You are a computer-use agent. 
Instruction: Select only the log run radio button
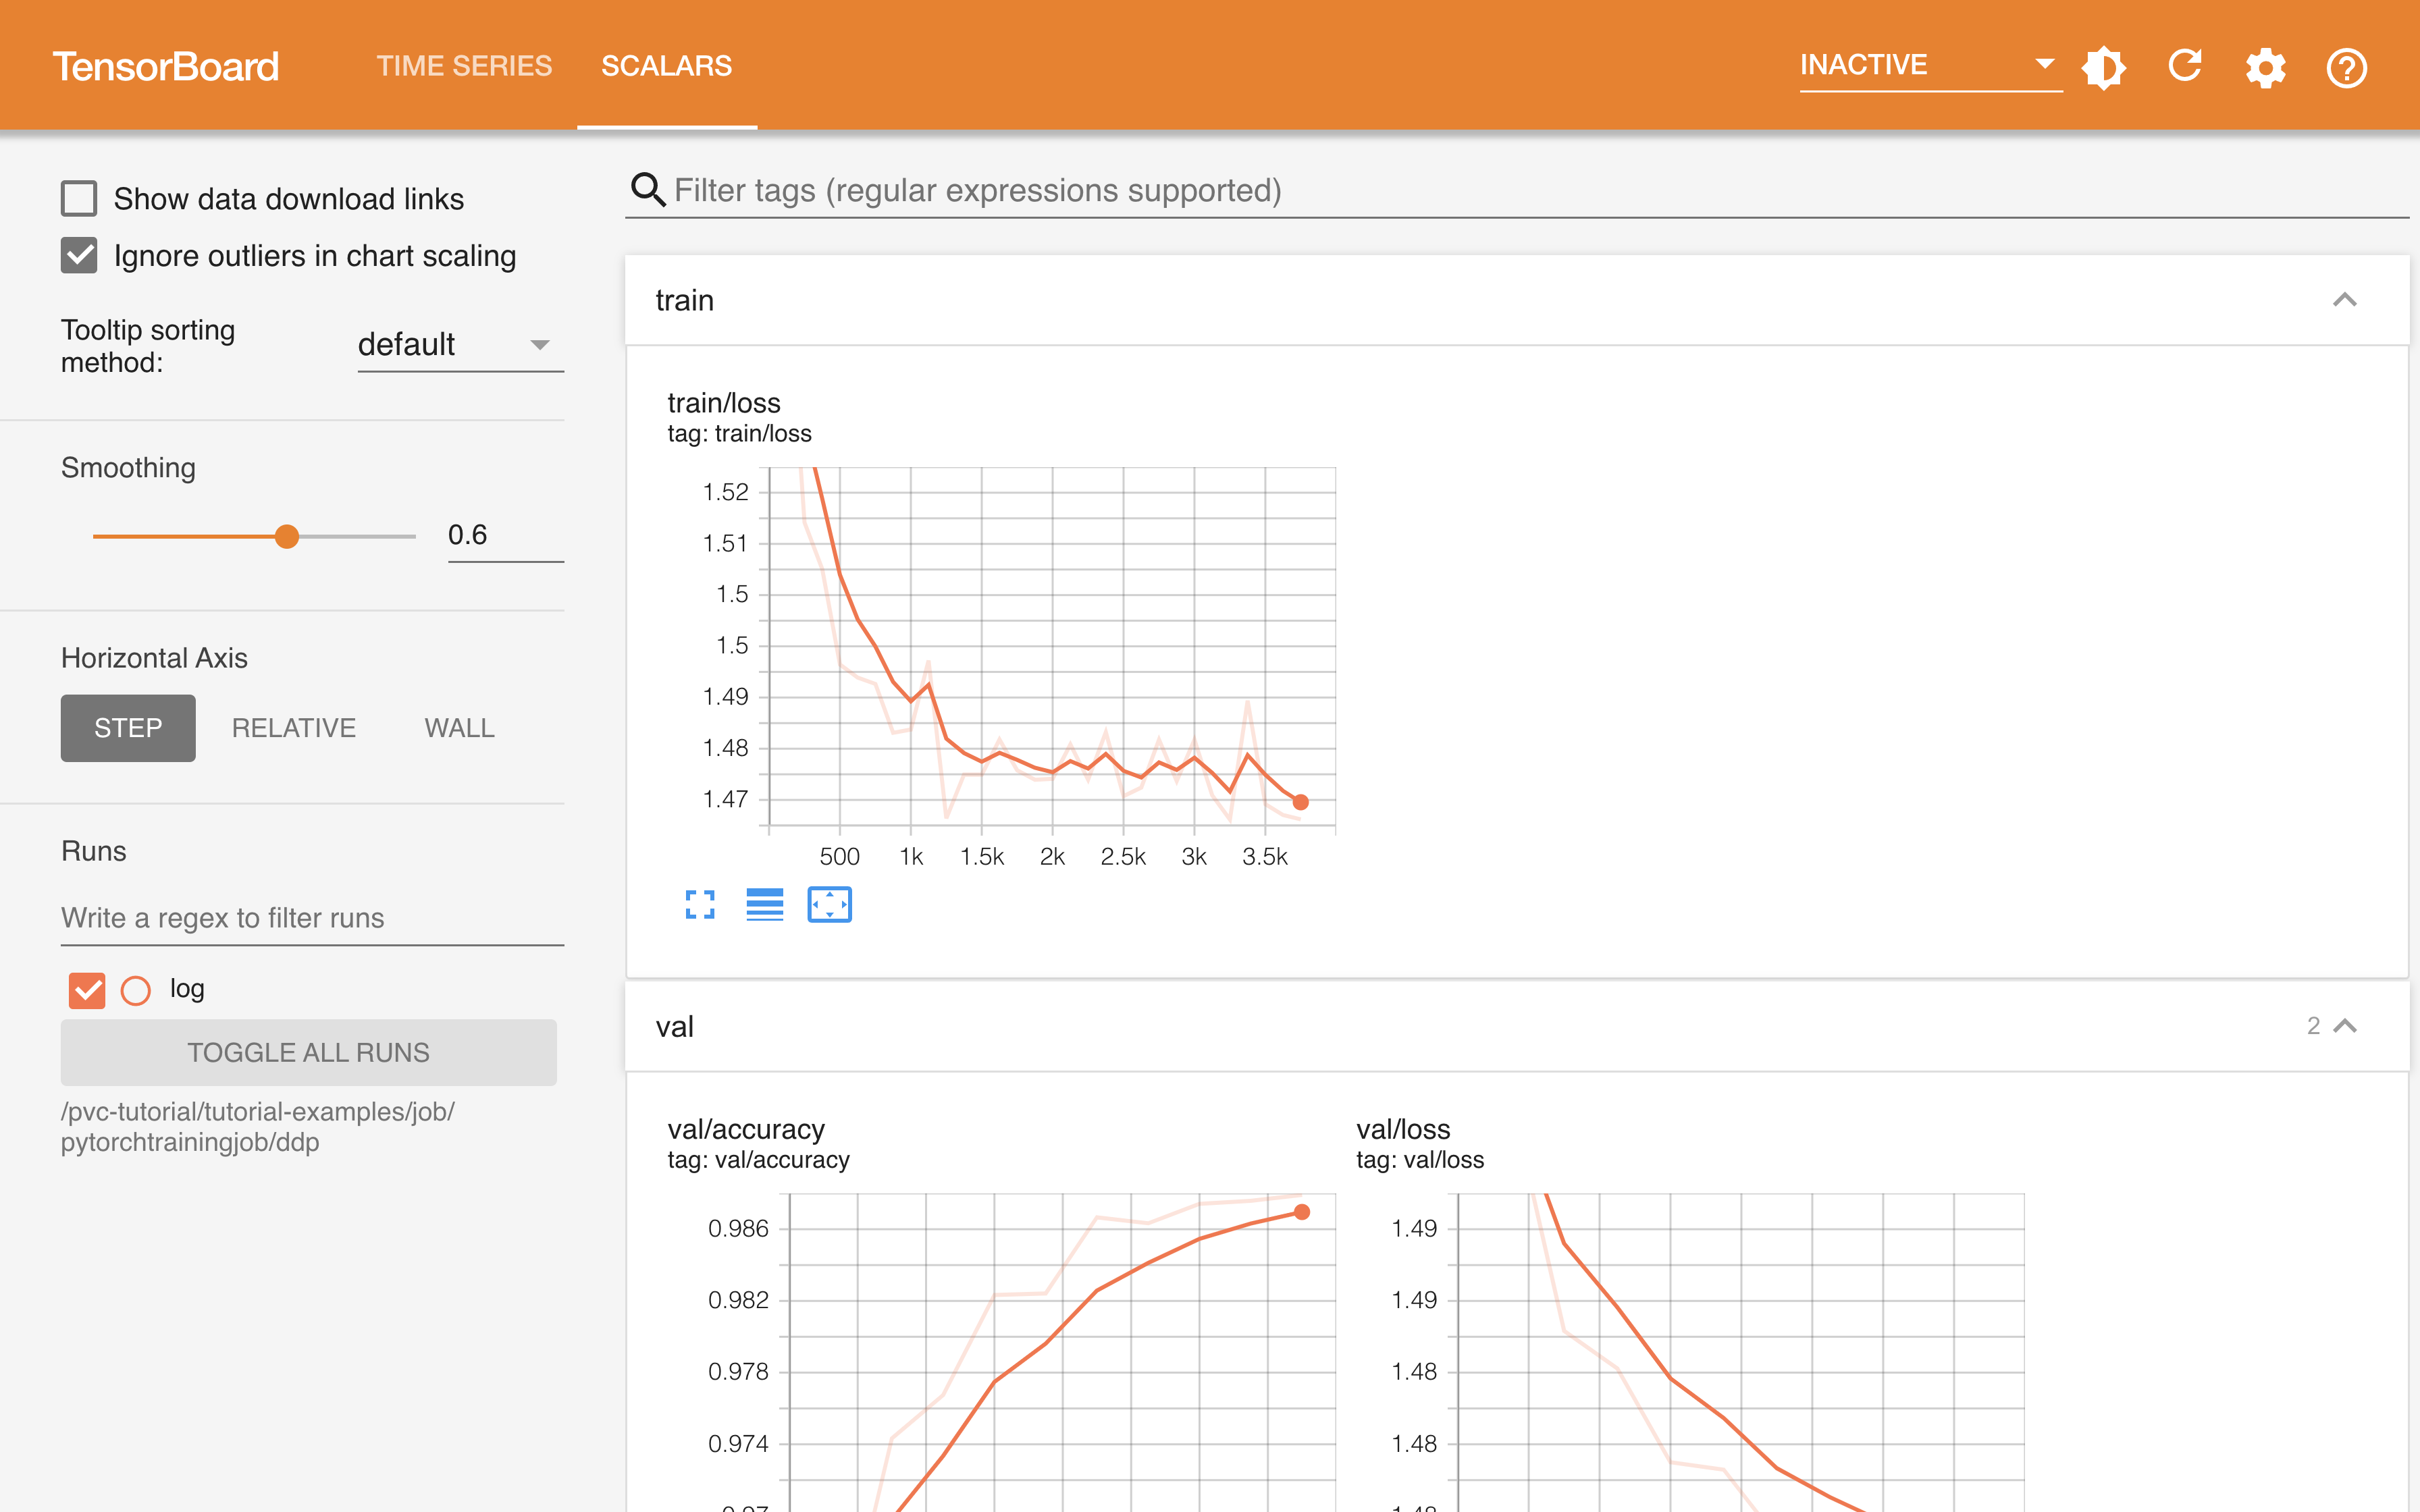(136, 990)
